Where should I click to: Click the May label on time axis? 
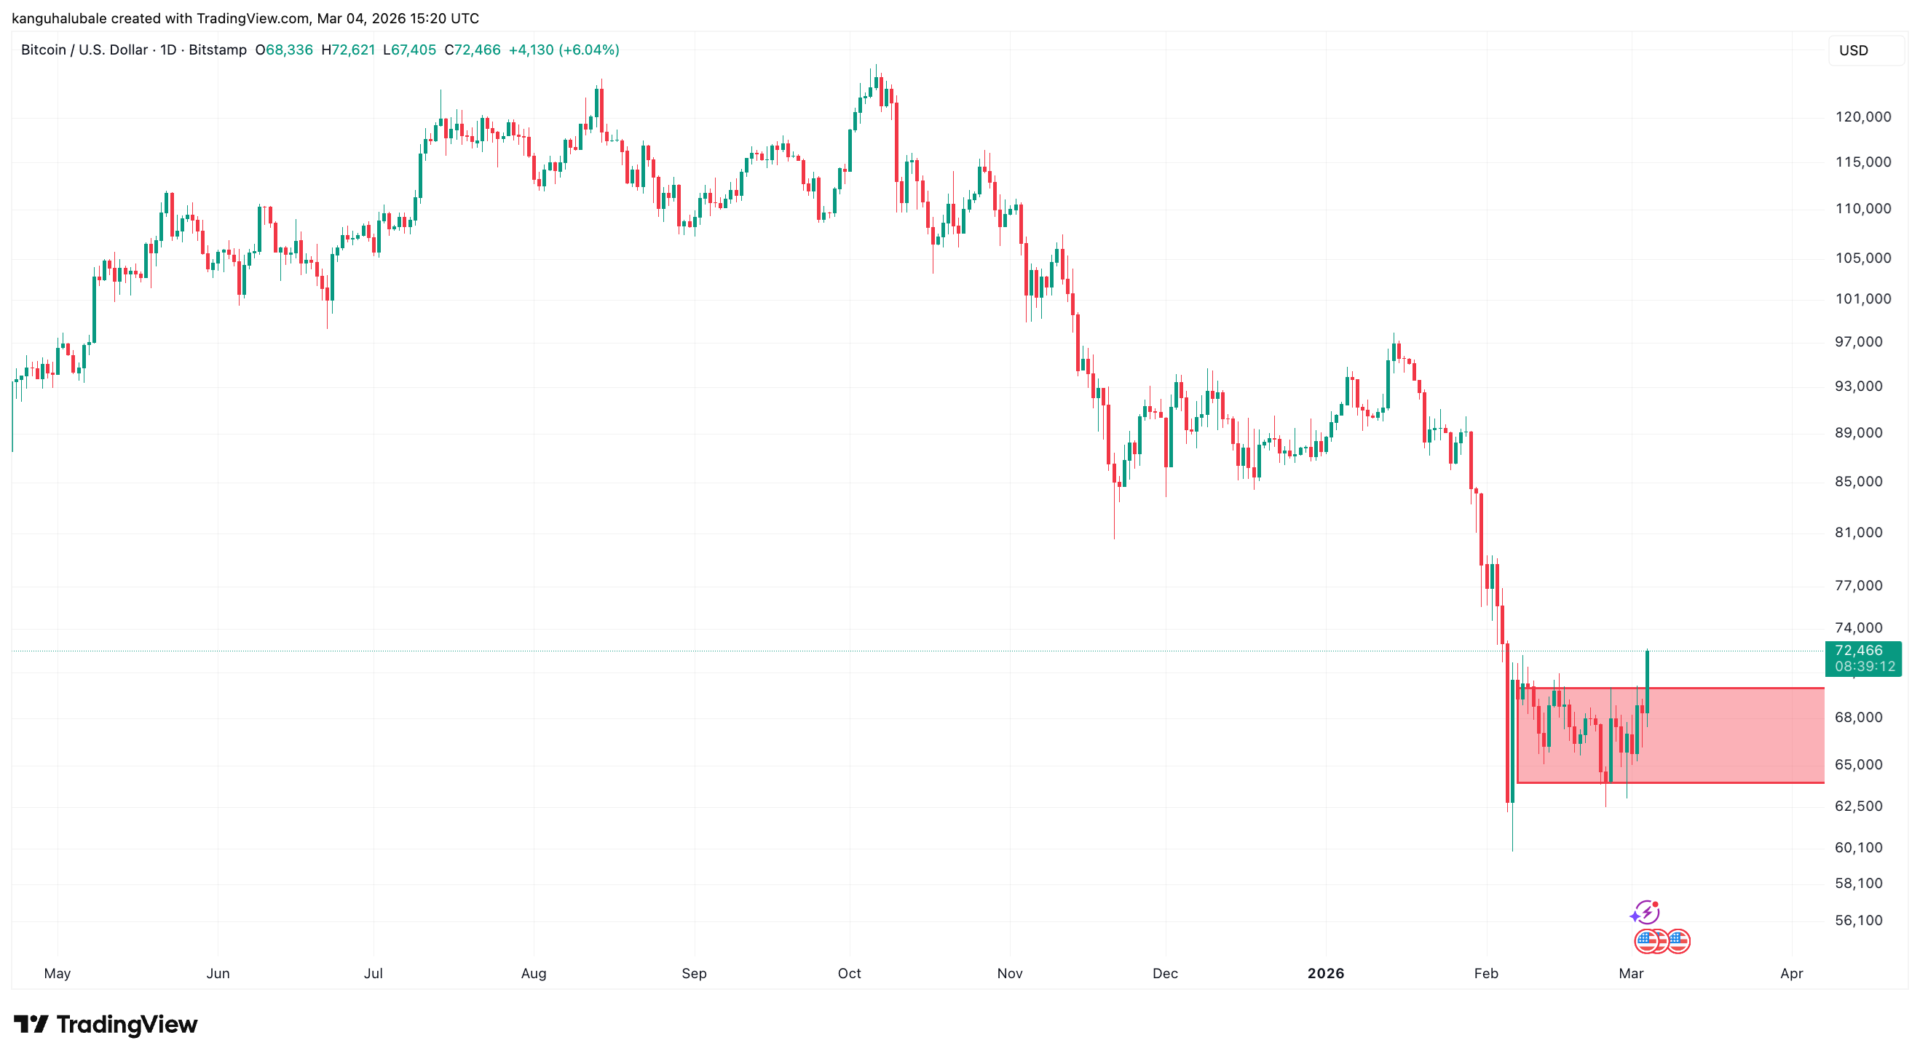57,973
